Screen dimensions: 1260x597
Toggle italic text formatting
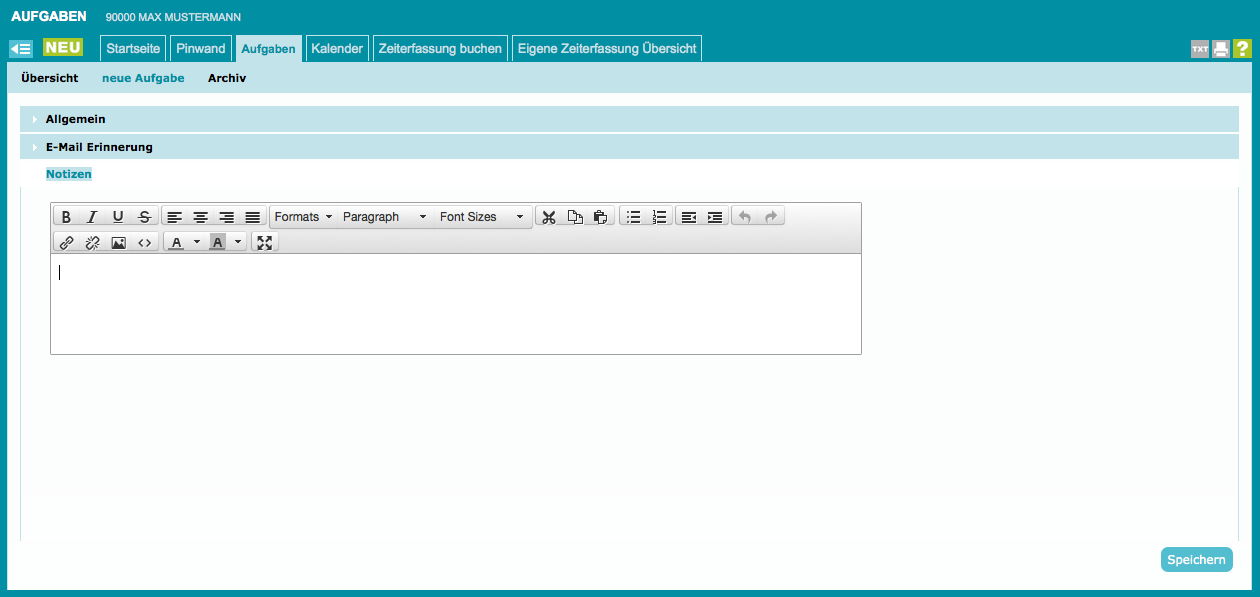point(92,217)
